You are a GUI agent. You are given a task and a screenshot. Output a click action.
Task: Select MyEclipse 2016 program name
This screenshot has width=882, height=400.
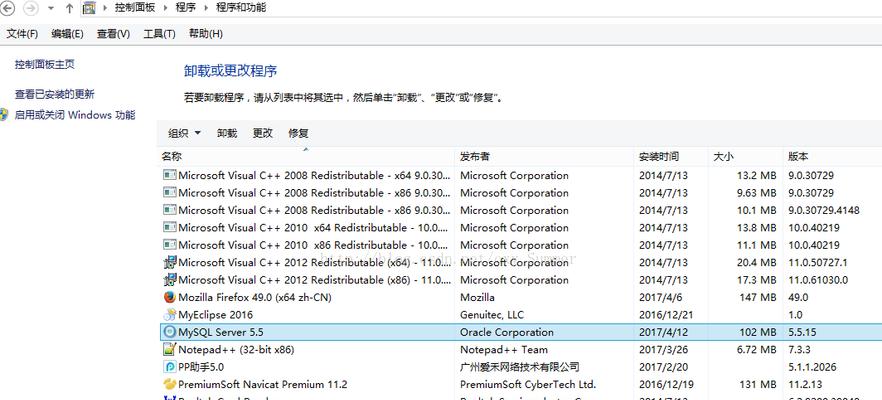click(x=215, y=314)
